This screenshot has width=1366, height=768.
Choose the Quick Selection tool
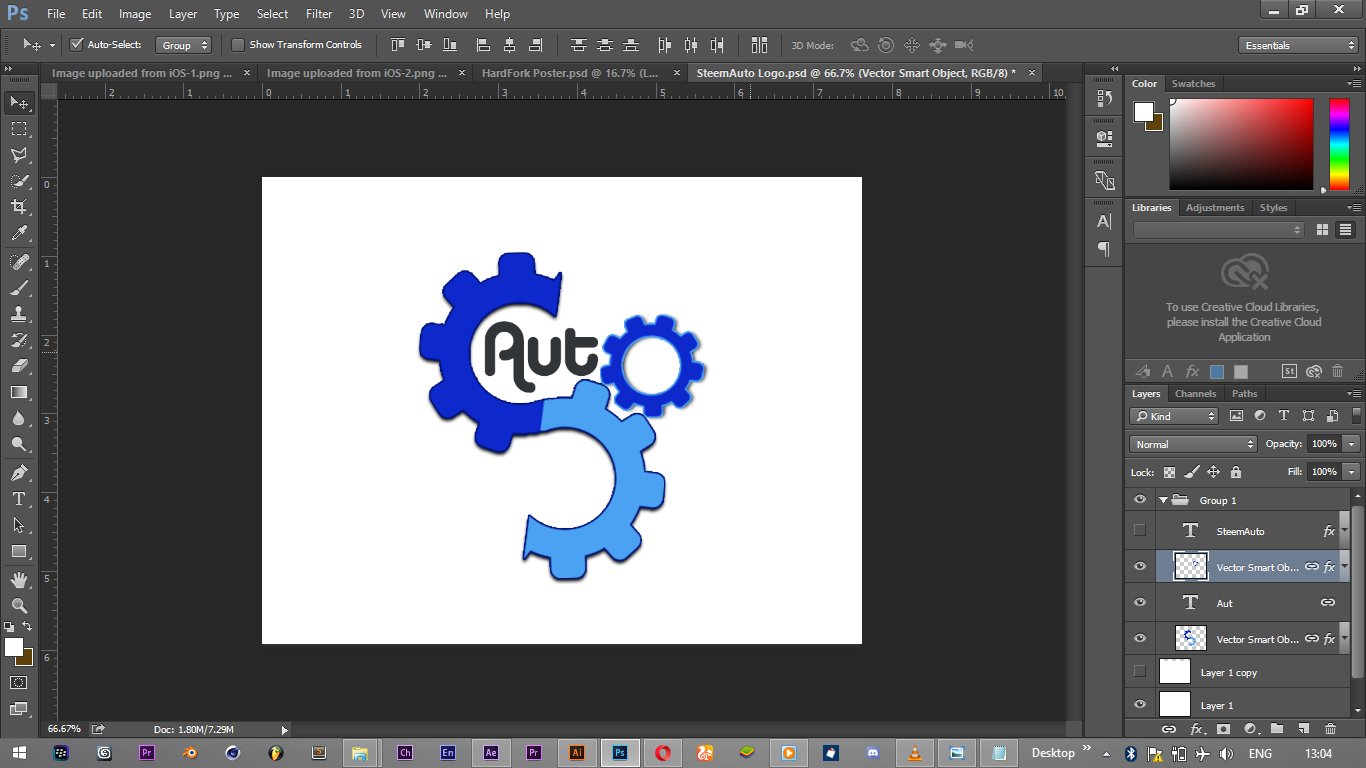(19, 181)
